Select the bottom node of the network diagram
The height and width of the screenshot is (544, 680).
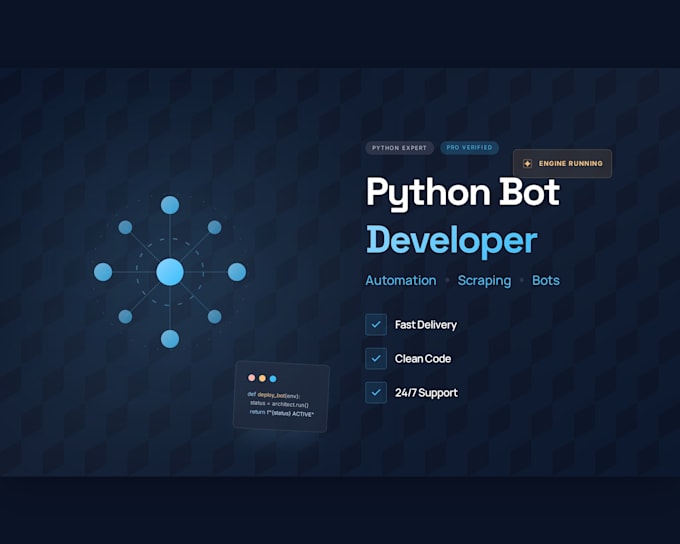(170, 339)
